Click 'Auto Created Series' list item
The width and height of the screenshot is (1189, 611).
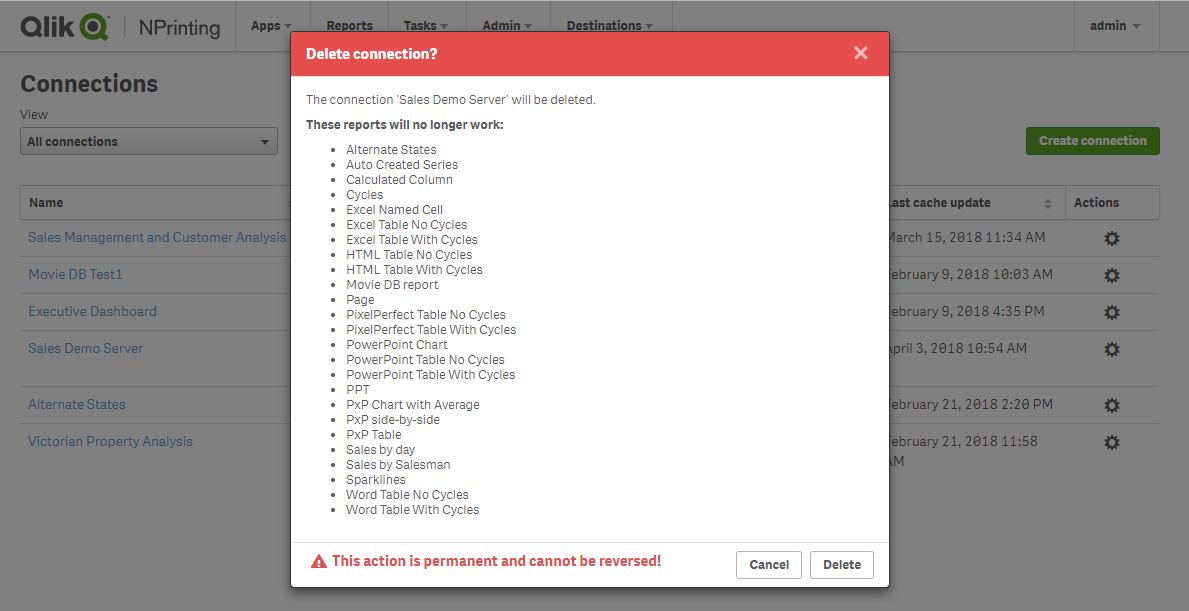tap(402, 164)
